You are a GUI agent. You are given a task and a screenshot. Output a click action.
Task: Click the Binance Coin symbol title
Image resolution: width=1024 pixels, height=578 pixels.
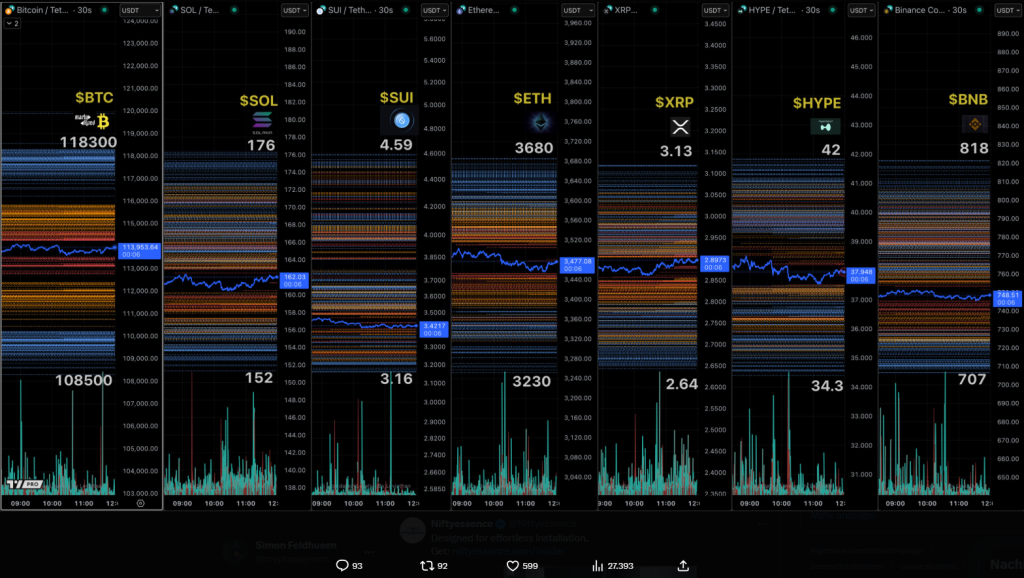(920, 10)
